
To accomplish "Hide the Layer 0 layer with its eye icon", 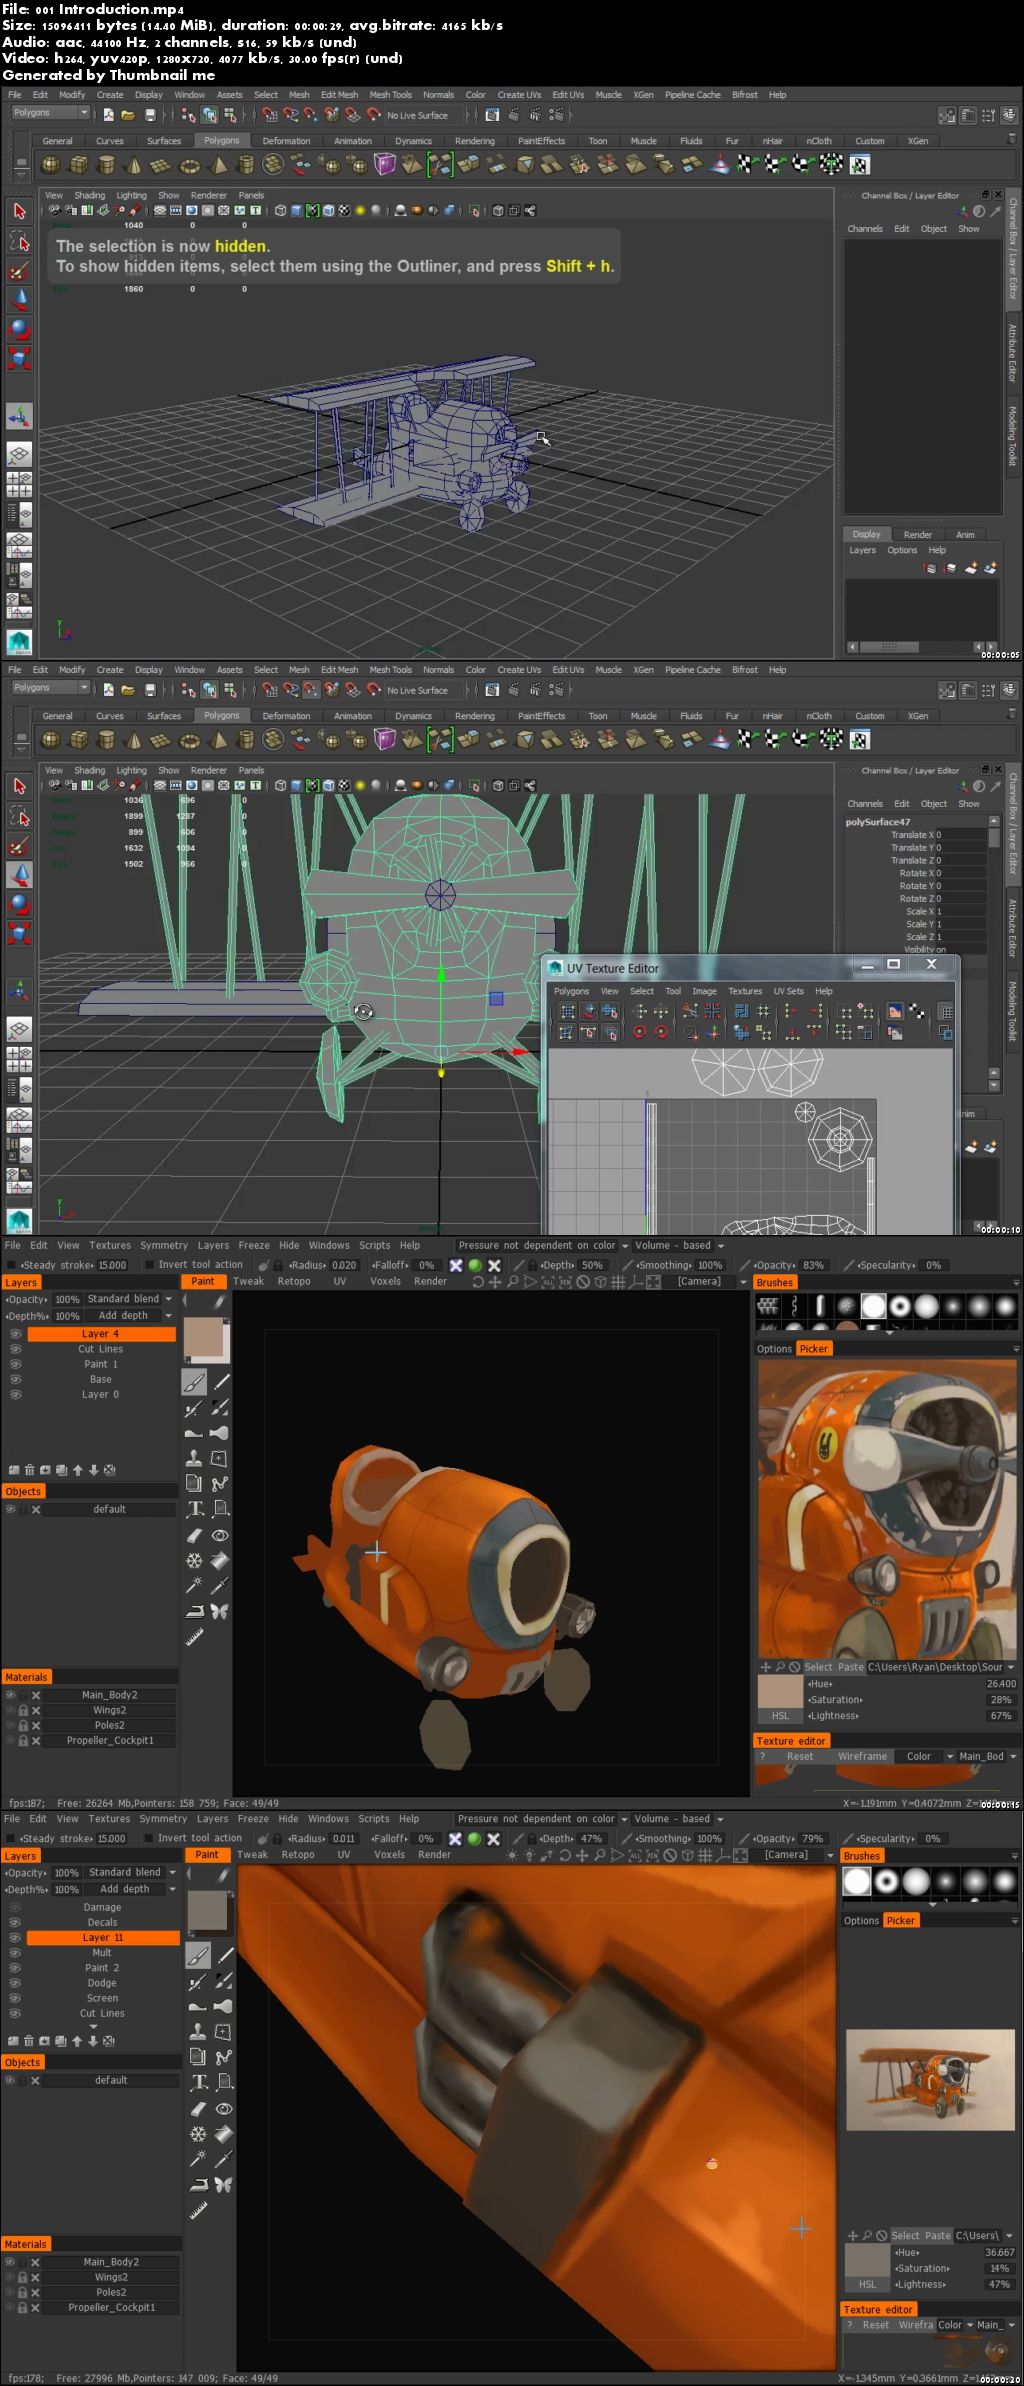I will click(15, 1394).
